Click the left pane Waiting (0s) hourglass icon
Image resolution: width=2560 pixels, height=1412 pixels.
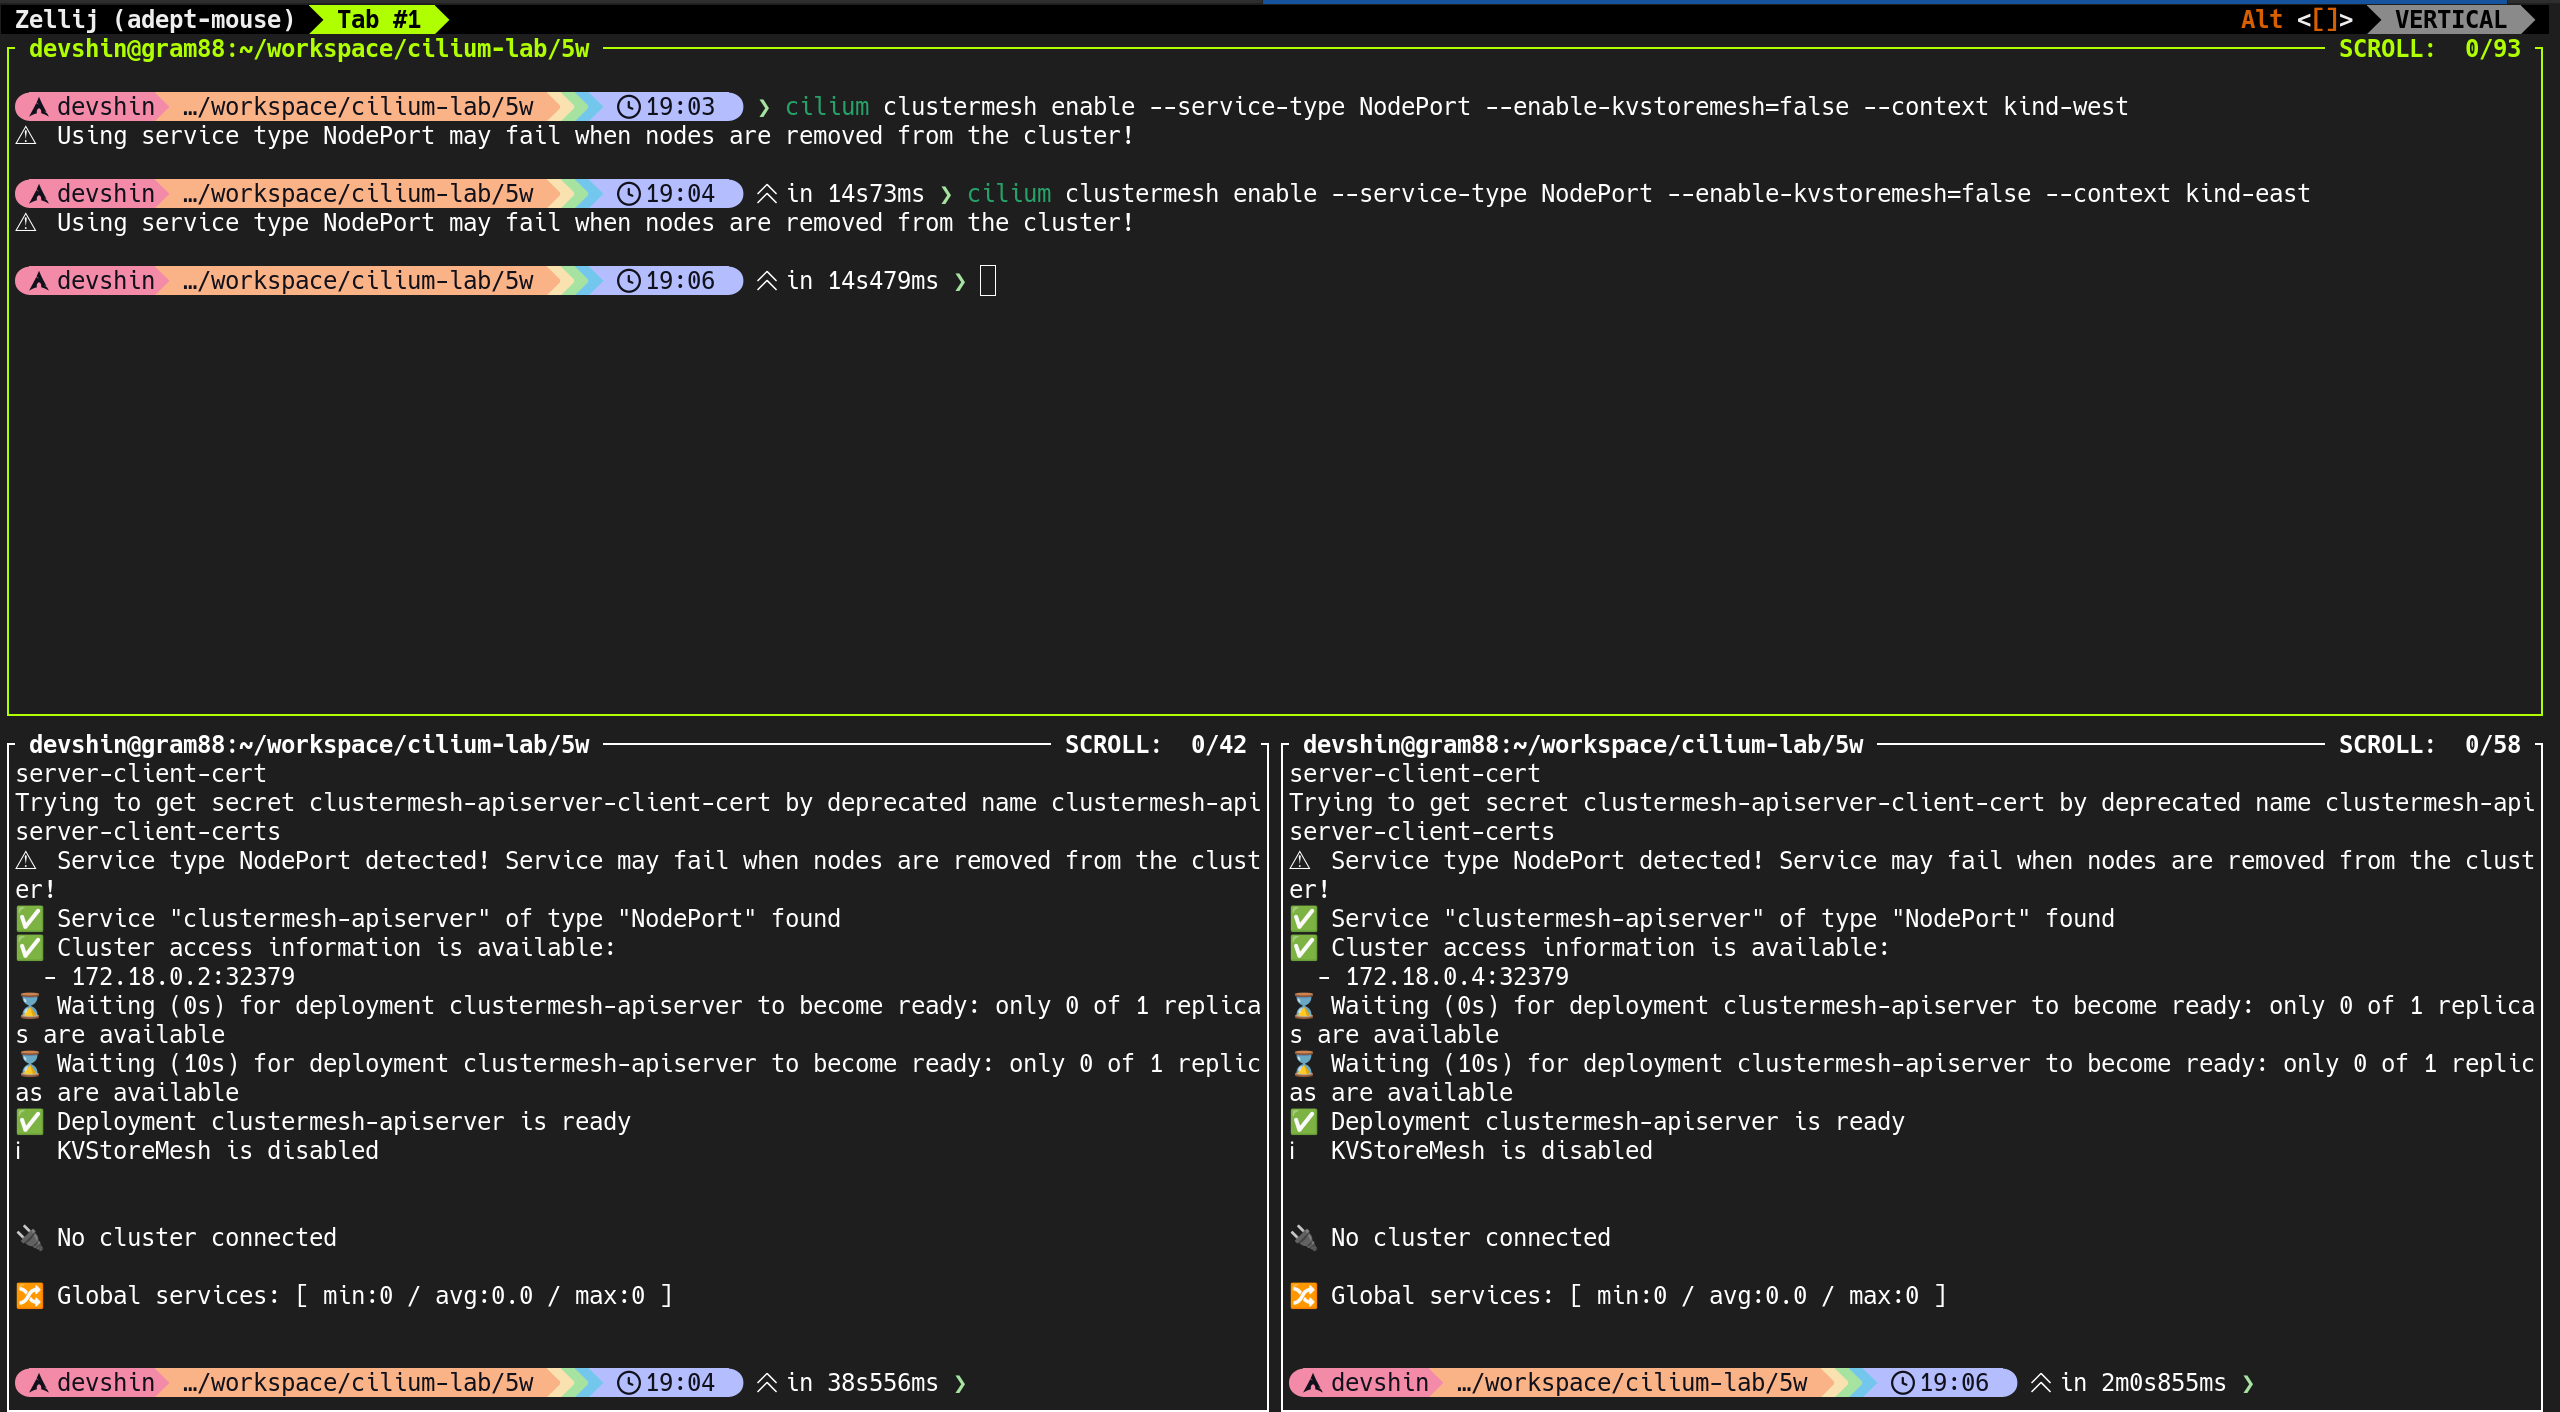click(30, 1006)
